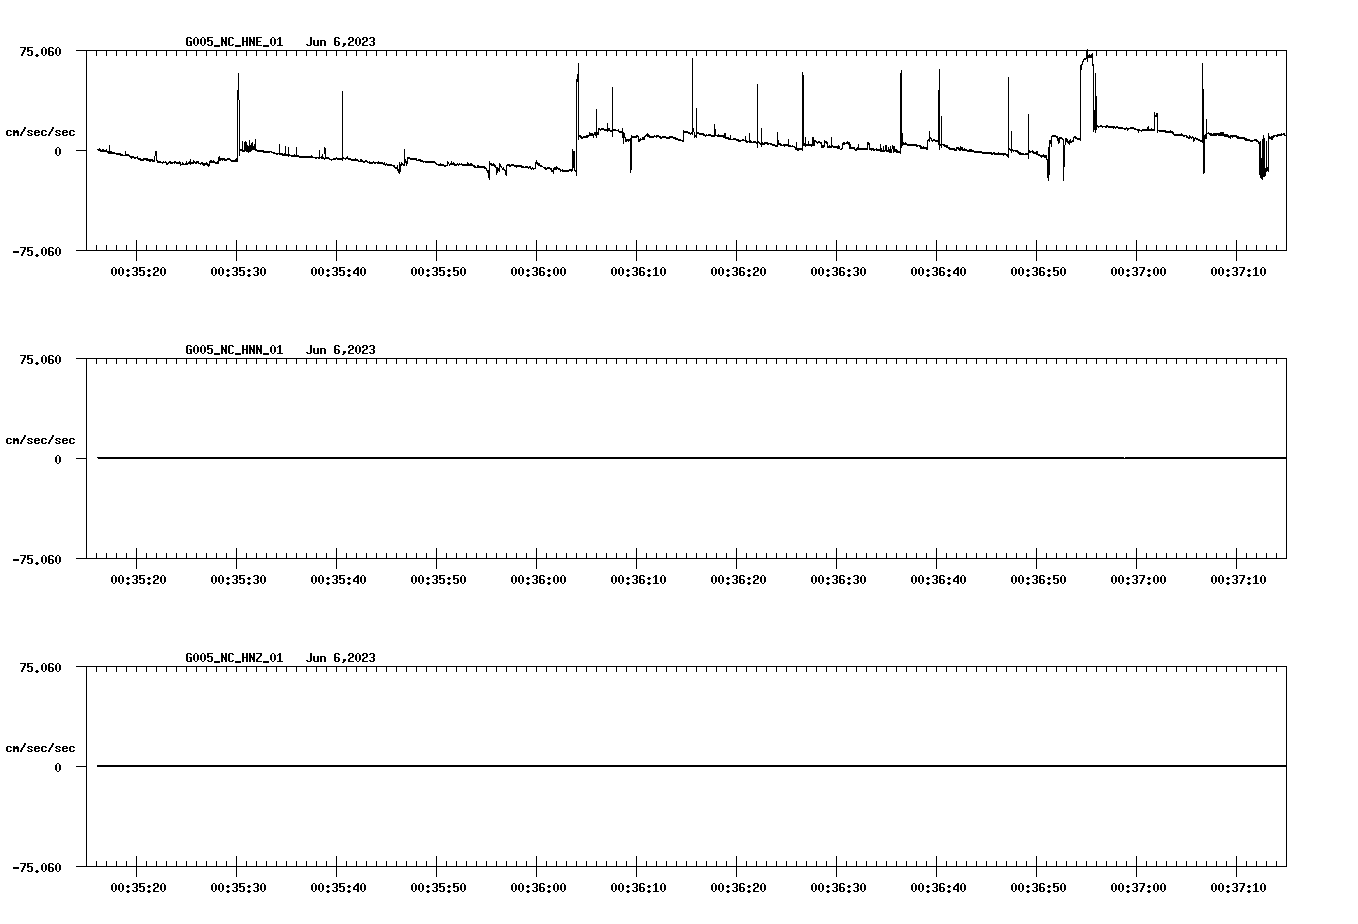Click time label 00:35:30 under HNN plot

pyautogui.click(x=238, y=580)
